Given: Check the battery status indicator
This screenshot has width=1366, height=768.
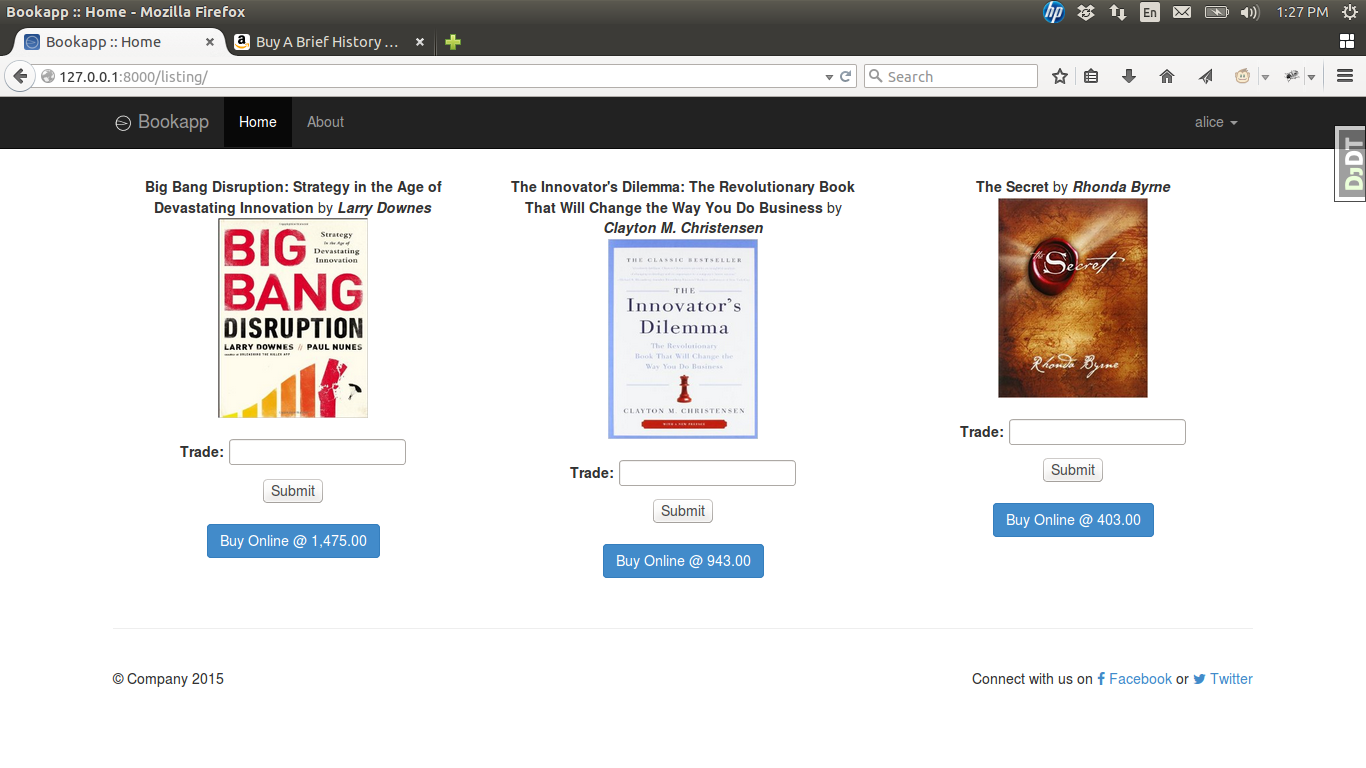Looking at the screenshot, I should click(x=1216, y=12).
